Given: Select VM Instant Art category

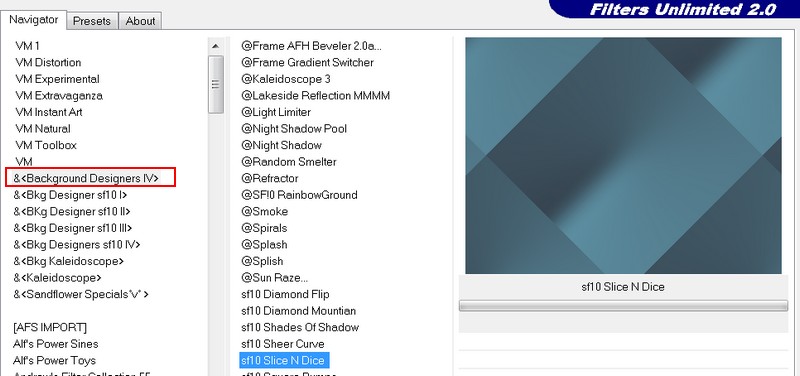Looking at the screenshot, I should [x=48, y=112].
